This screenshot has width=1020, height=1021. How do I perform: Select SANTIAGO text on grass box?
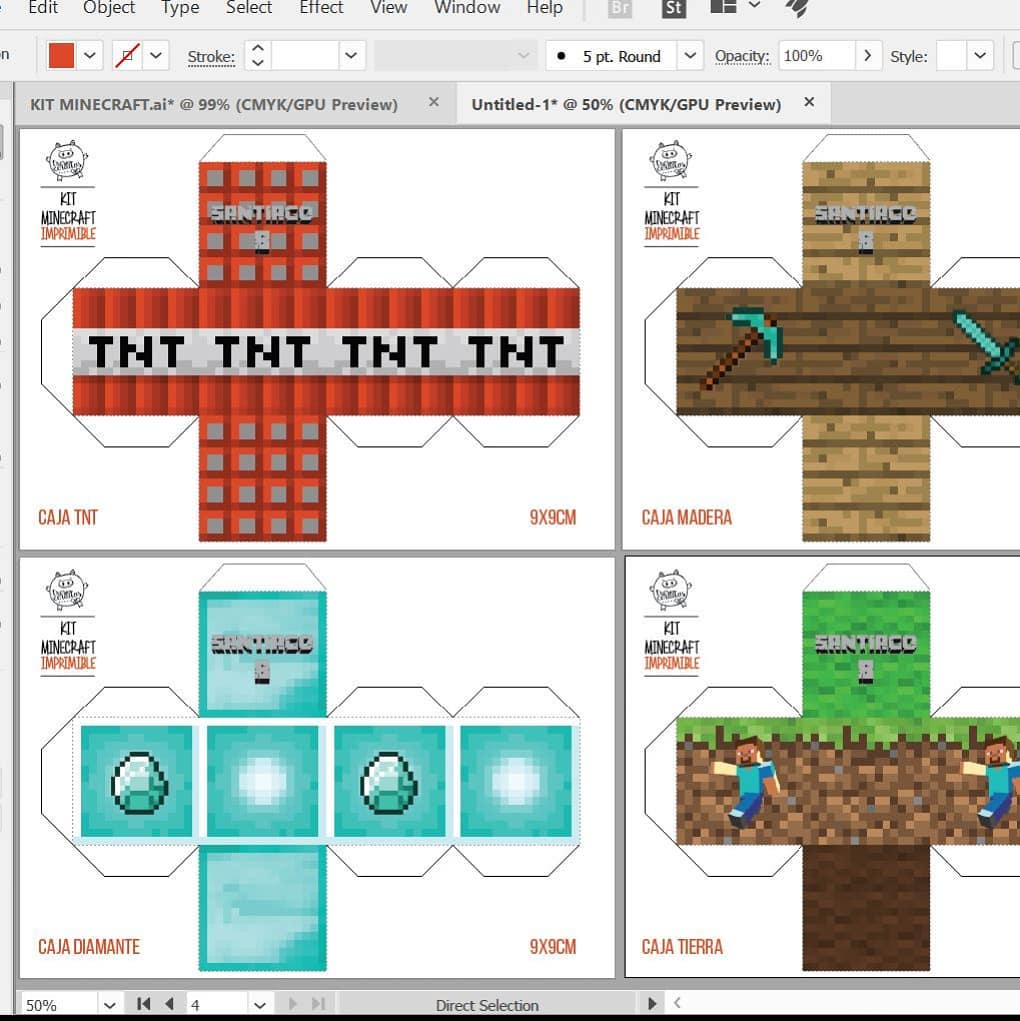(866, 643)
